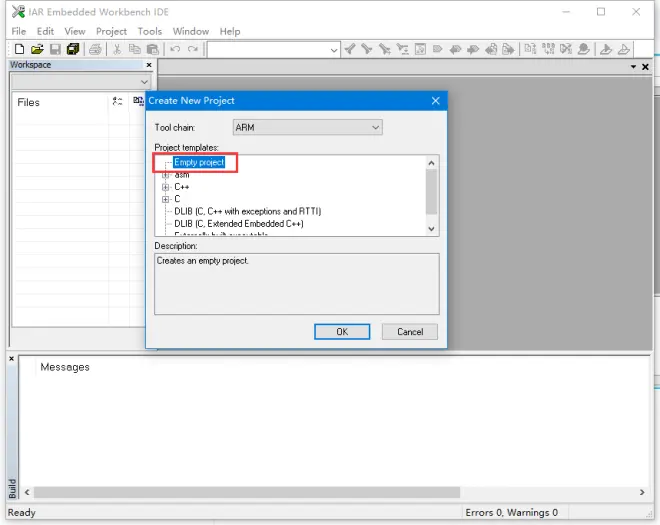The width and height of the screenshot is (660, 525).
Task: Click the Undo arrow icon
Action: [175, 49]
